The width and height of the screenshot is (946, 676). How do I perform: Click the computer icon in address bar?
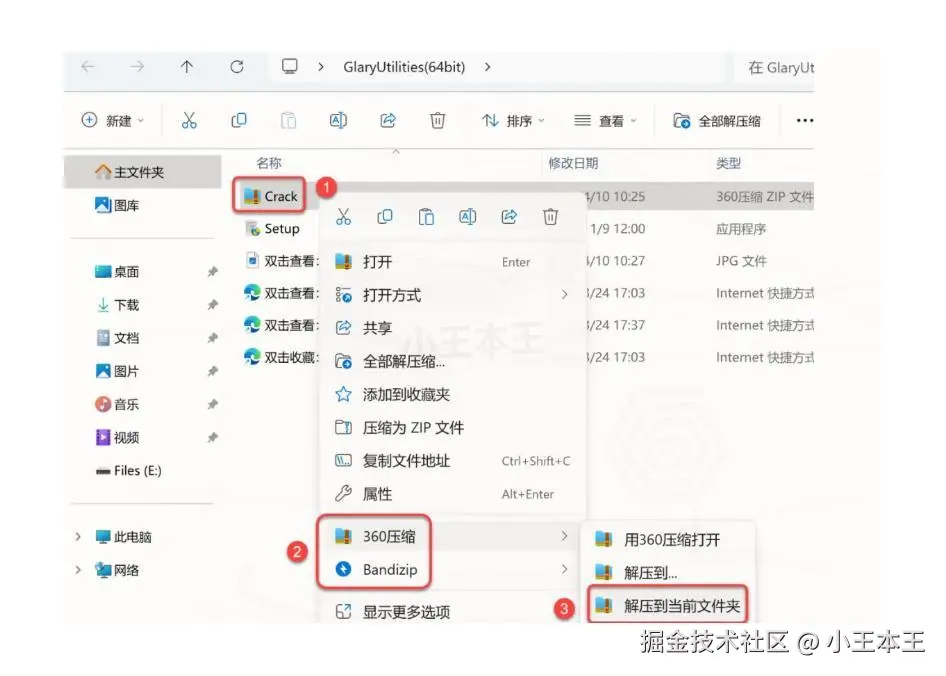pyautogui.click(x=290, y=66)
